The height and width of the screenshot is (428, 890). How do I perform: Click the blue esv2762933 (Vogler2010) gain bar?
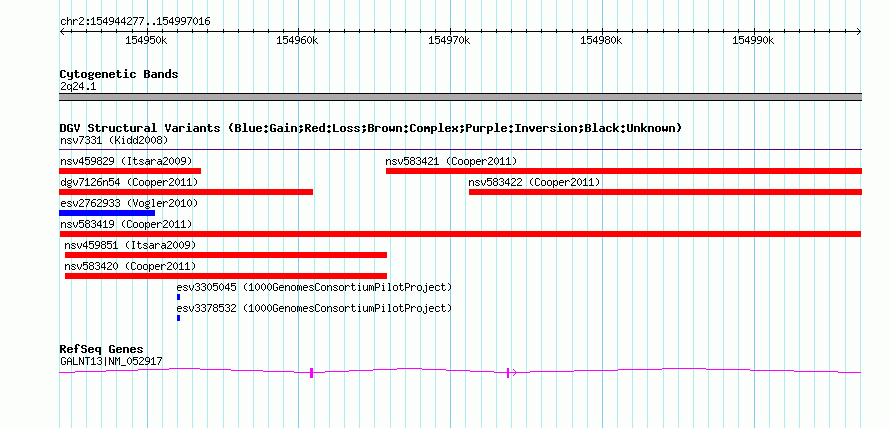(107, 213)
